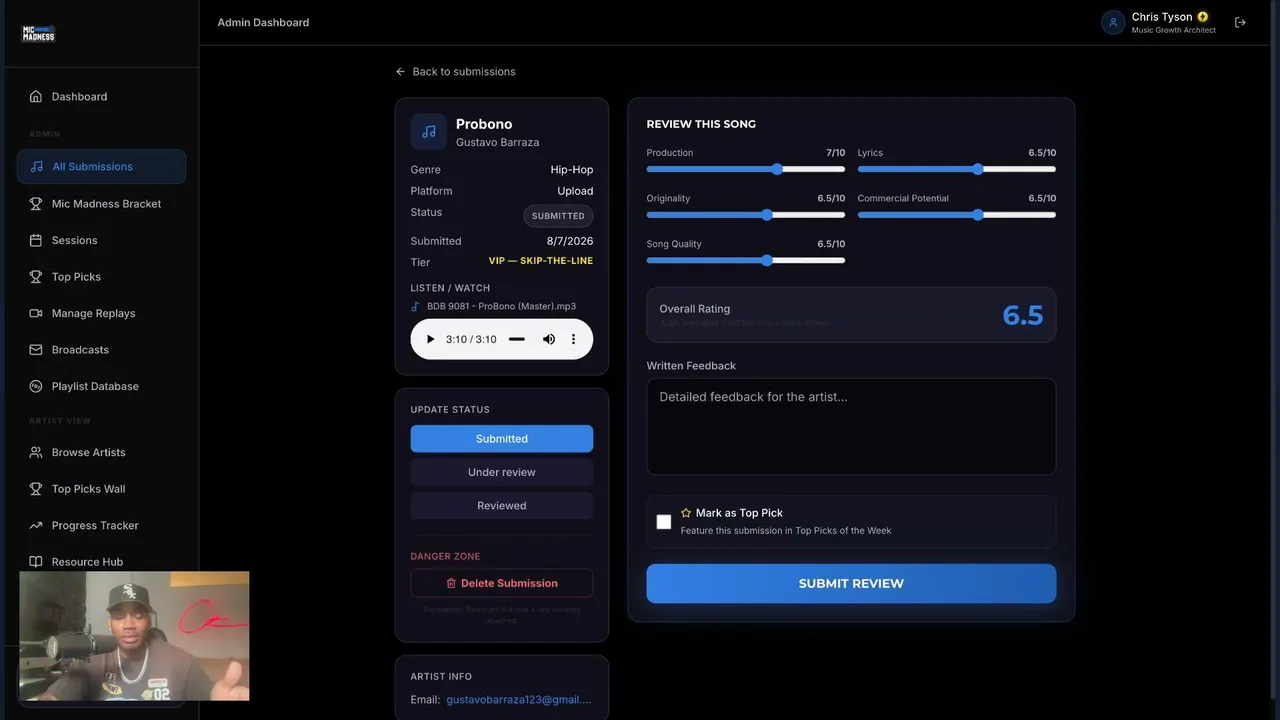Open artist email gustavobarraza123 link

[x=519, y=700]
